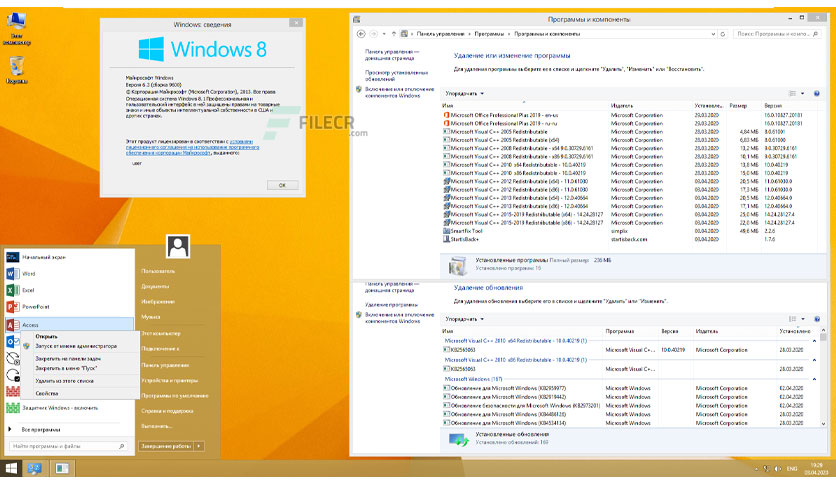Show hidden tray icons arrow
Image resolution: width=836 pixels, height=484 pixels.
[756, 469]
